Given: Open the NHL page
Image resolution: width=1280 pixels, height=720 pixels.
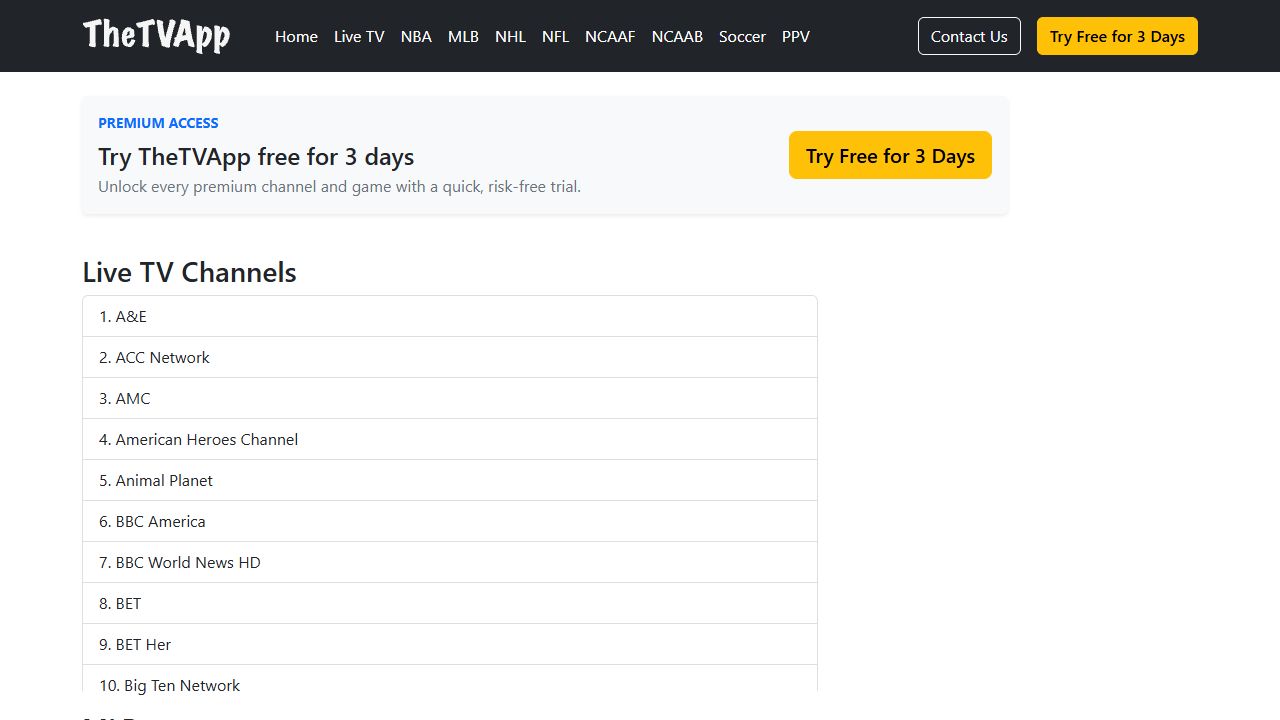Looking at the screenshot, I should [510, 36].
